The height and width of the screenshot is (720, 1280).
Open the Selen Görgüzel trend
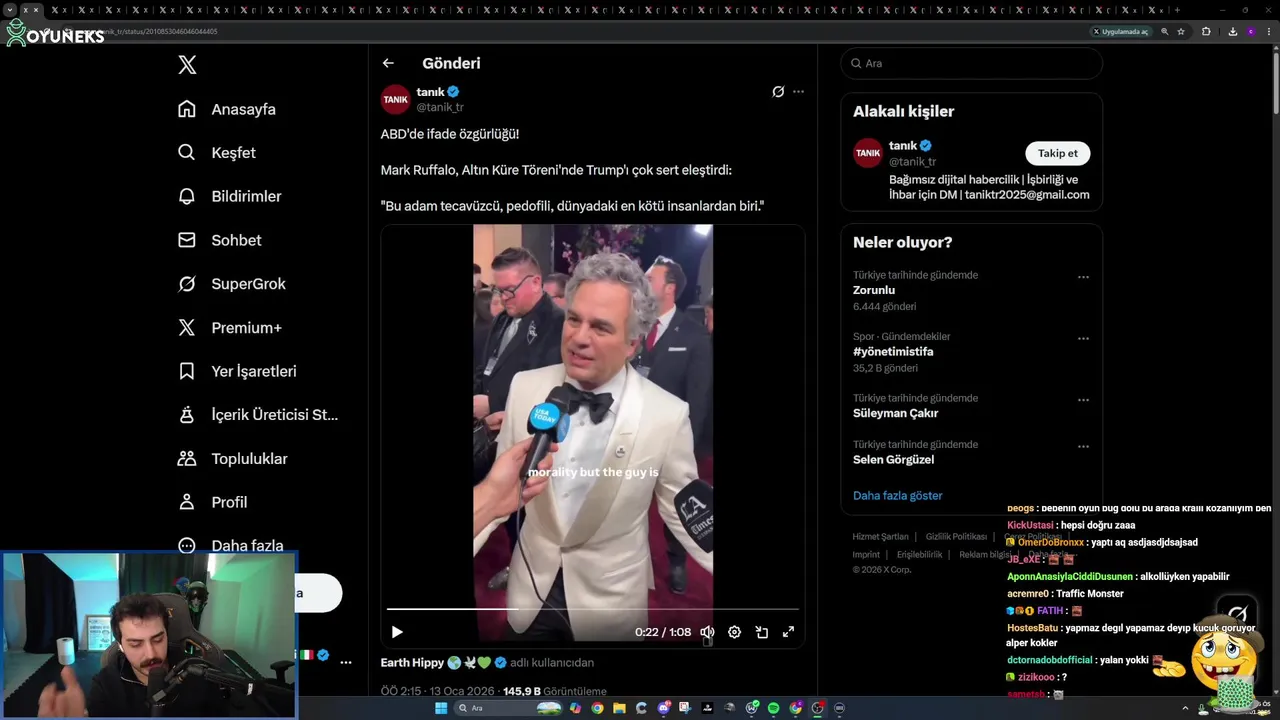893,460
